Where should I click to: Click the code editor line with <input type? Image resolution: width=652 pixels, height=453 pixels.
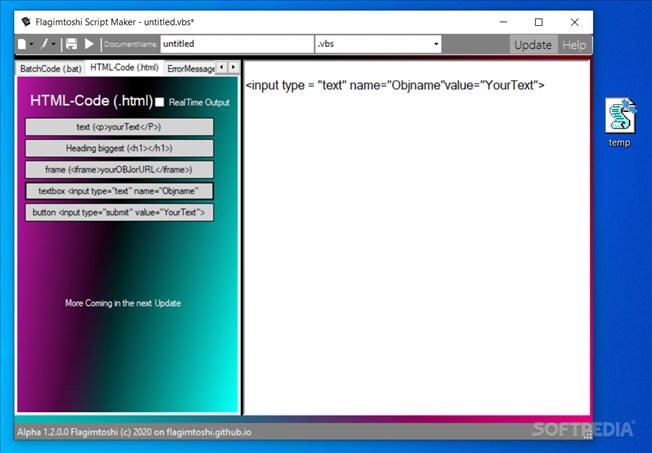[395, 85]
